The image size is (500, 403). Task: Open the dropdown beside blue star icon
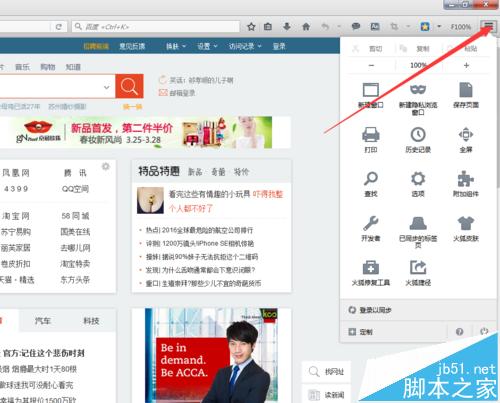click(439, 26)
